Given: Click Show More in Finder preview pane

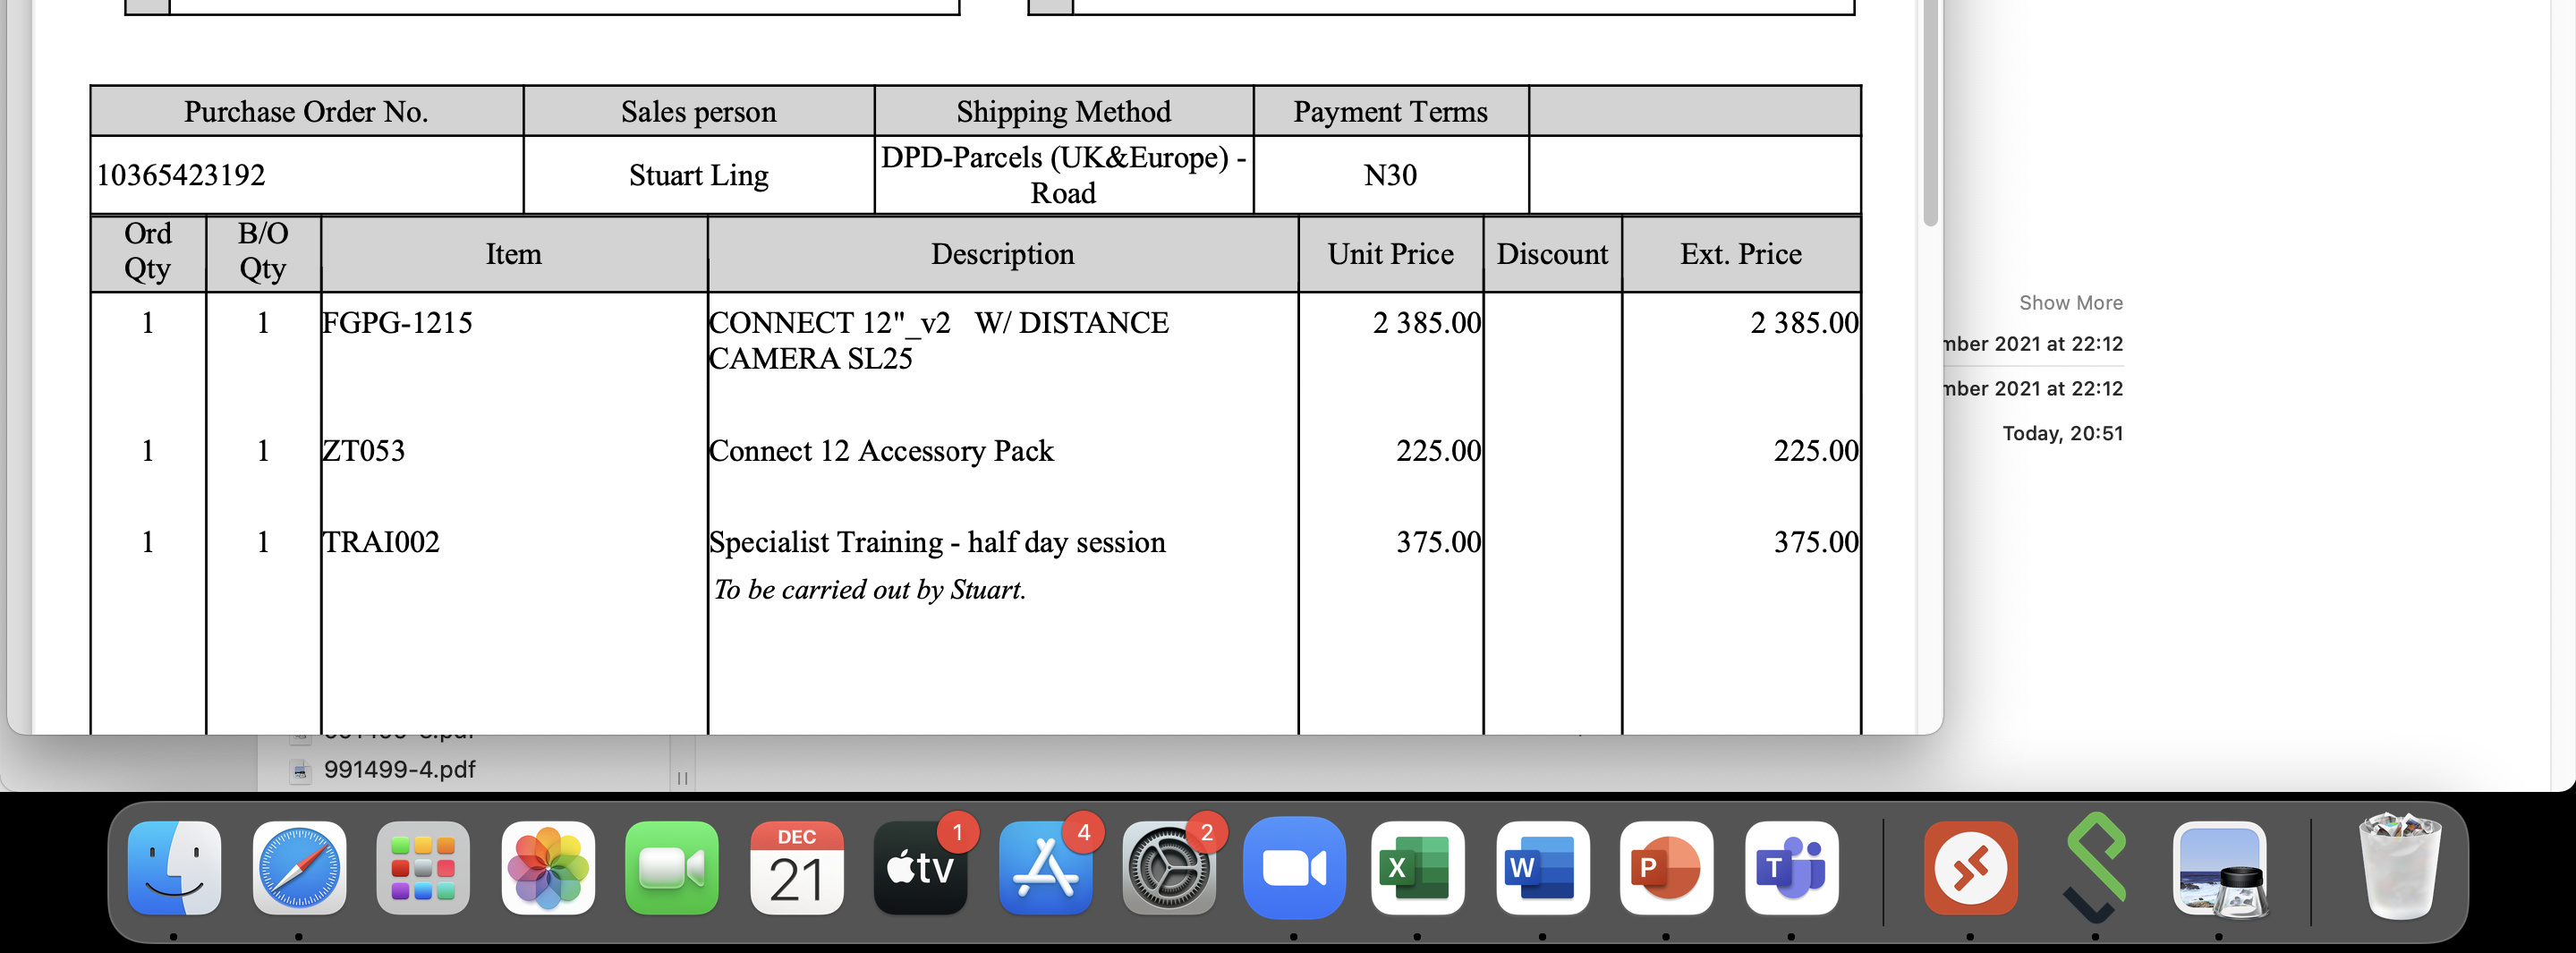Looking at the screenshot, I should (x=2070, y=303).
